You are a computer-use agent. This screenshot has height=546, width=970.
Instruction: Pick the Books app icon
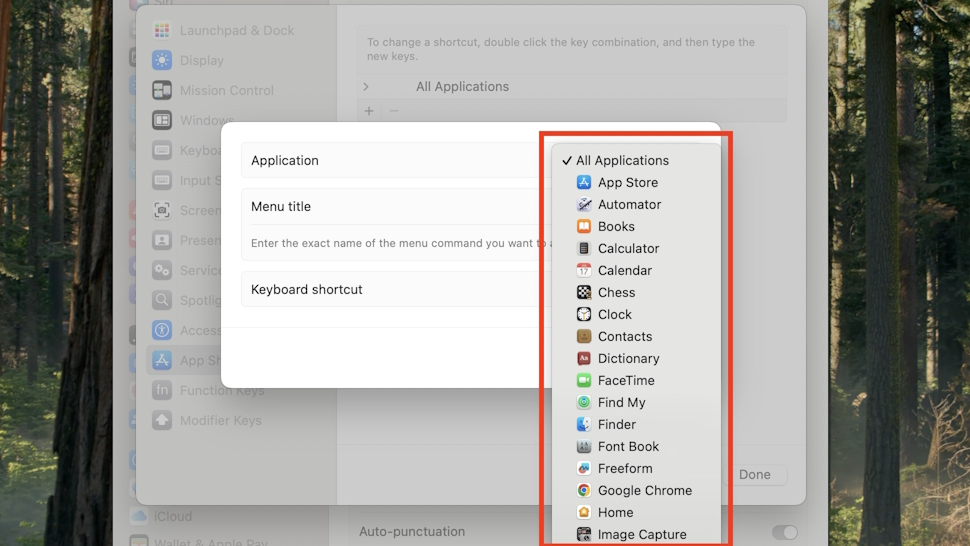[x=583, y=226]
